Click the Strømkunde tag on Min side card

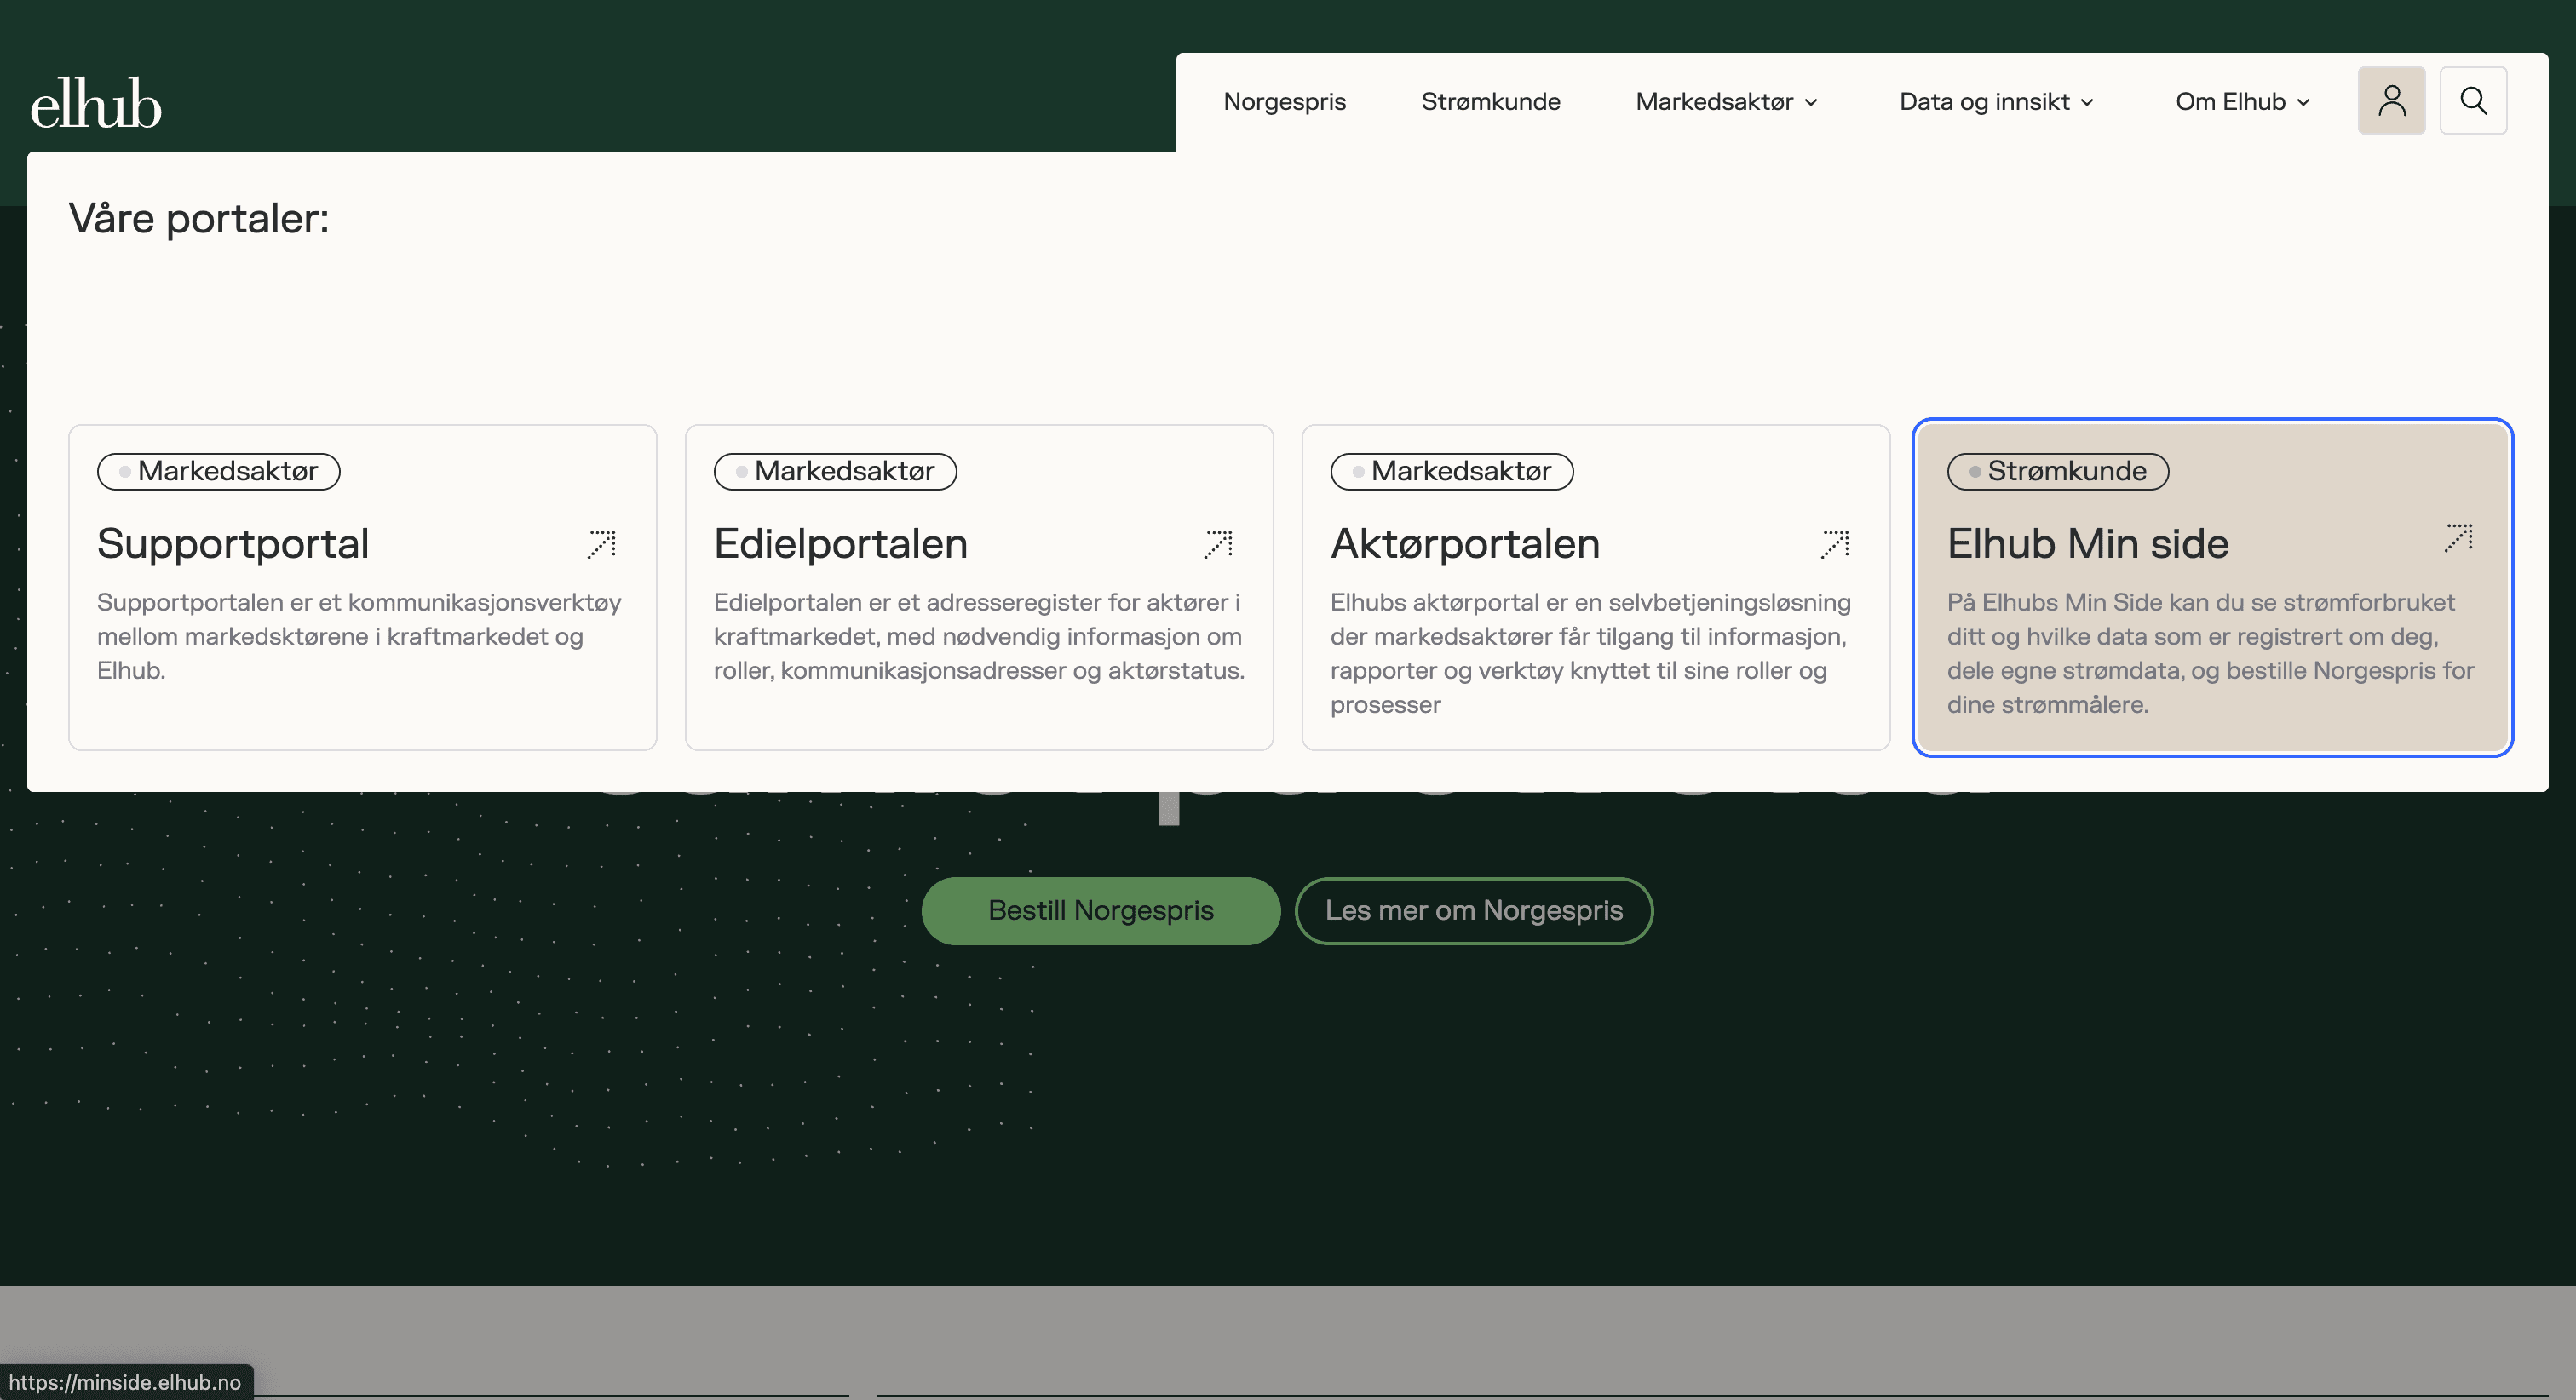pos(2057,471)
